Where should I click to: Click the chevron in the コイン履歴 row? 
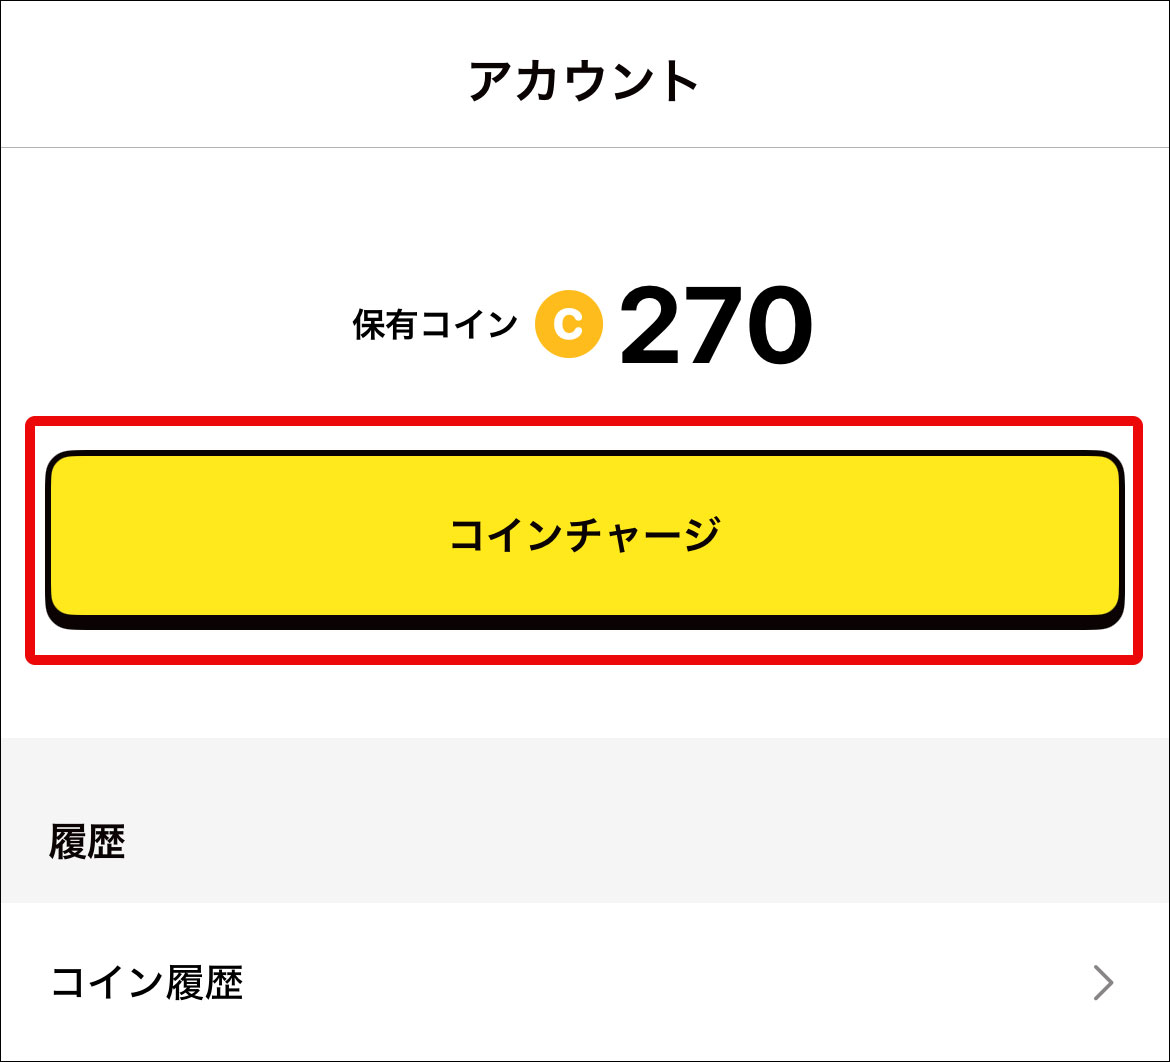click(x=1103, y=984)
